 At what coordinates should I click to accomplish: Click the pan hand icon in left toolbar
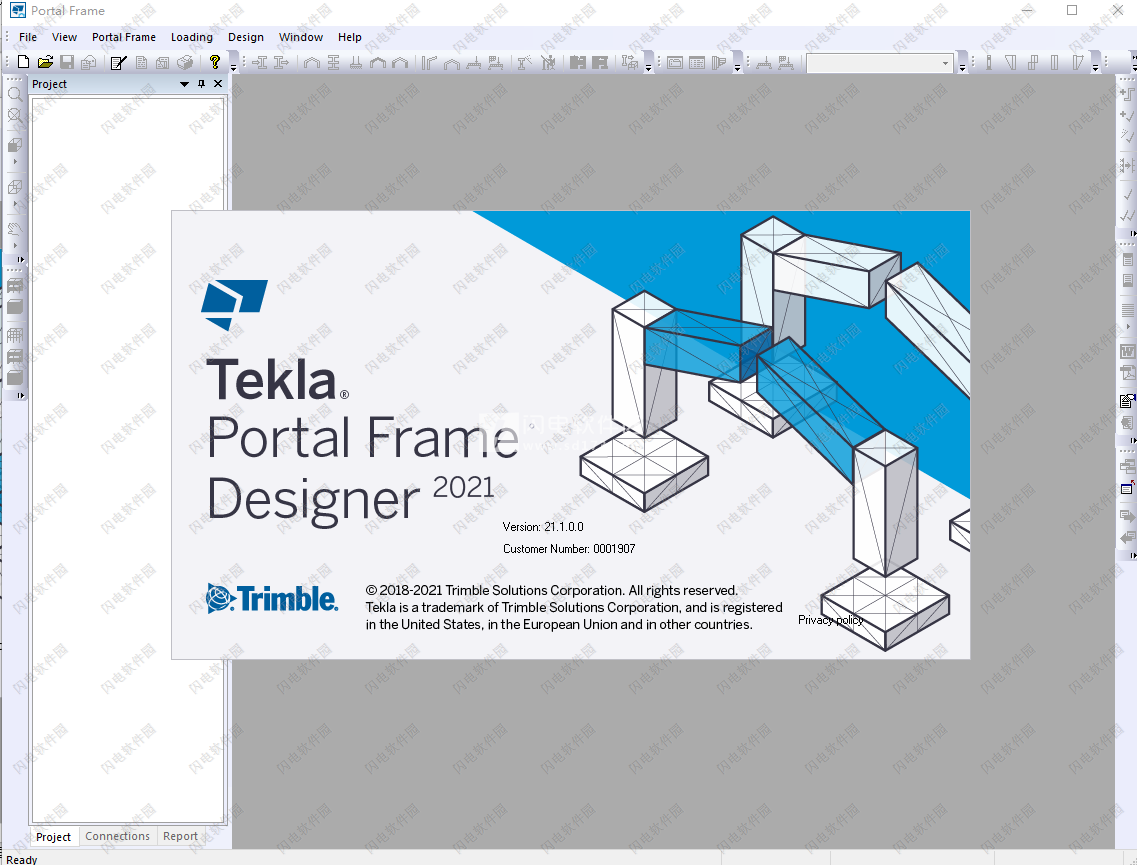pyautogui.click(x=15, y=229)
